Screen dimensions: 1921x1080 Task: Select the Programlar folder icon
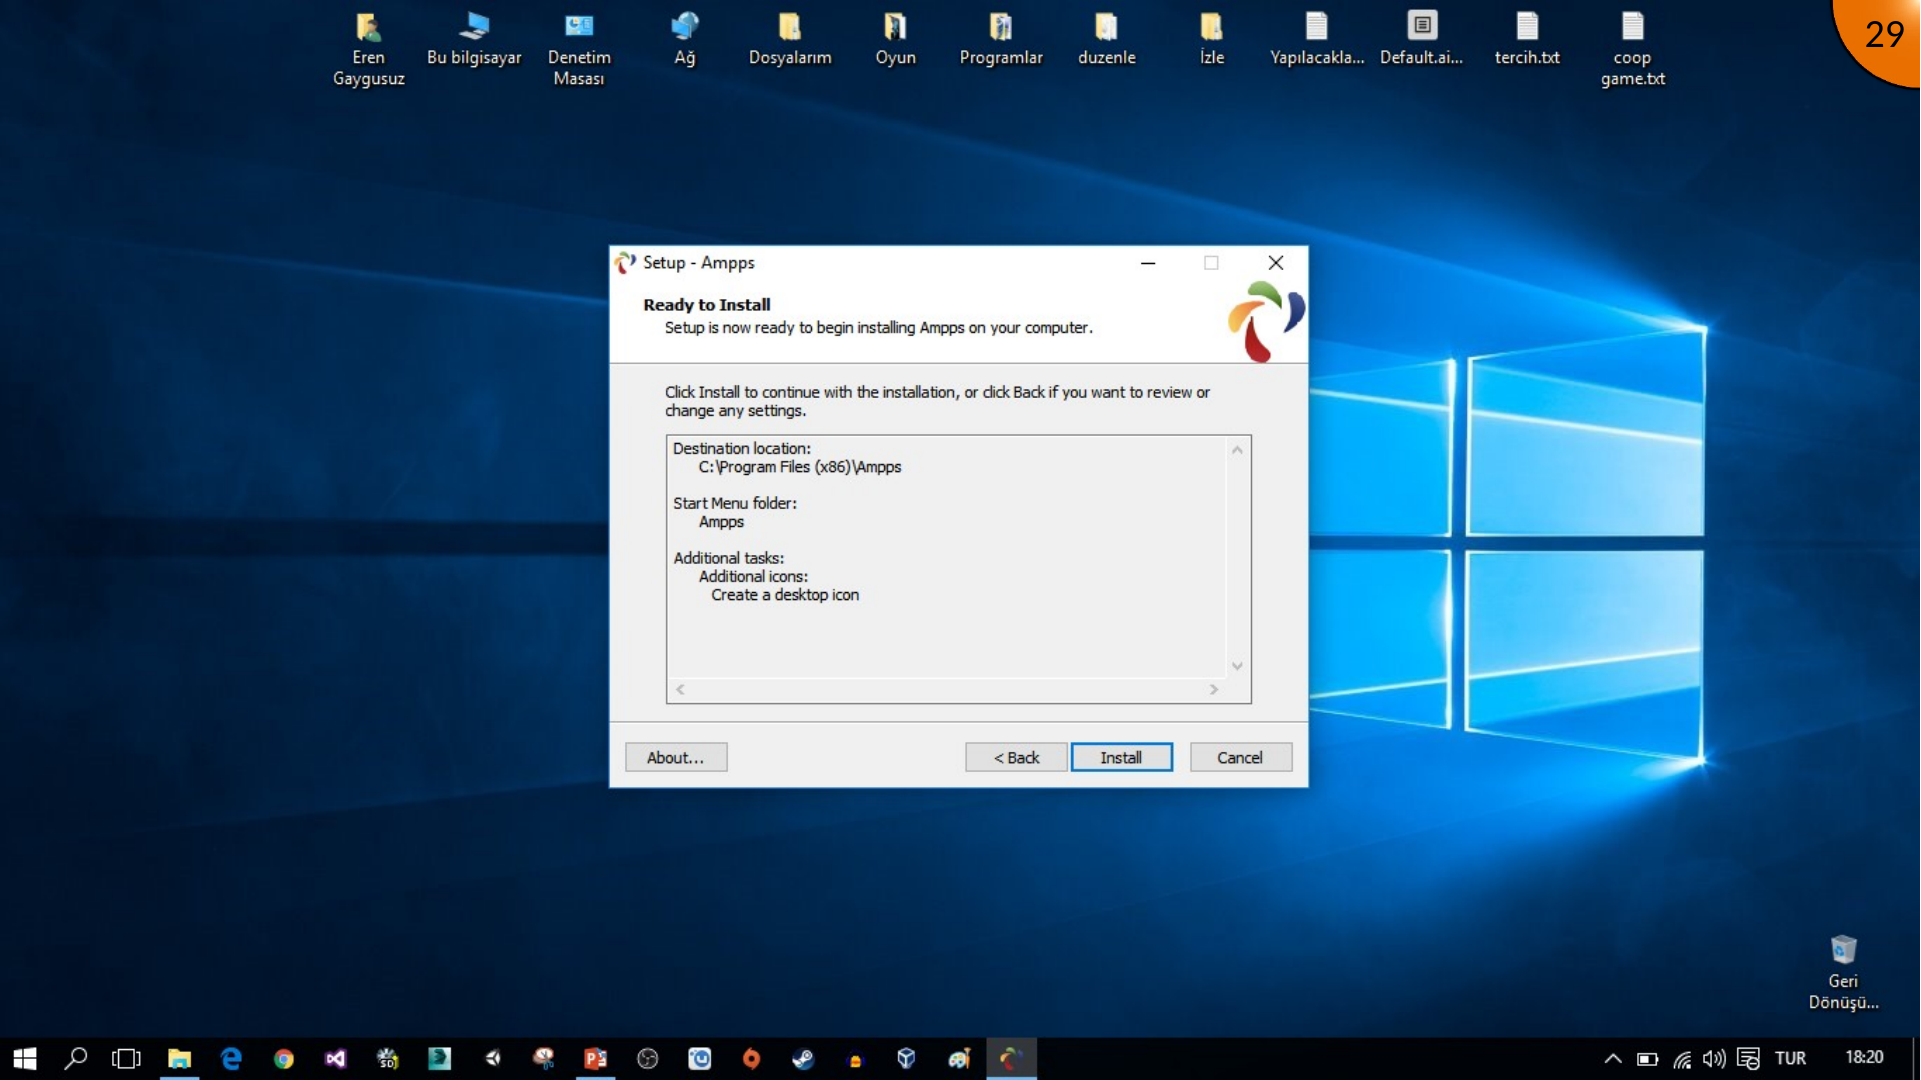click(1001, 40)
